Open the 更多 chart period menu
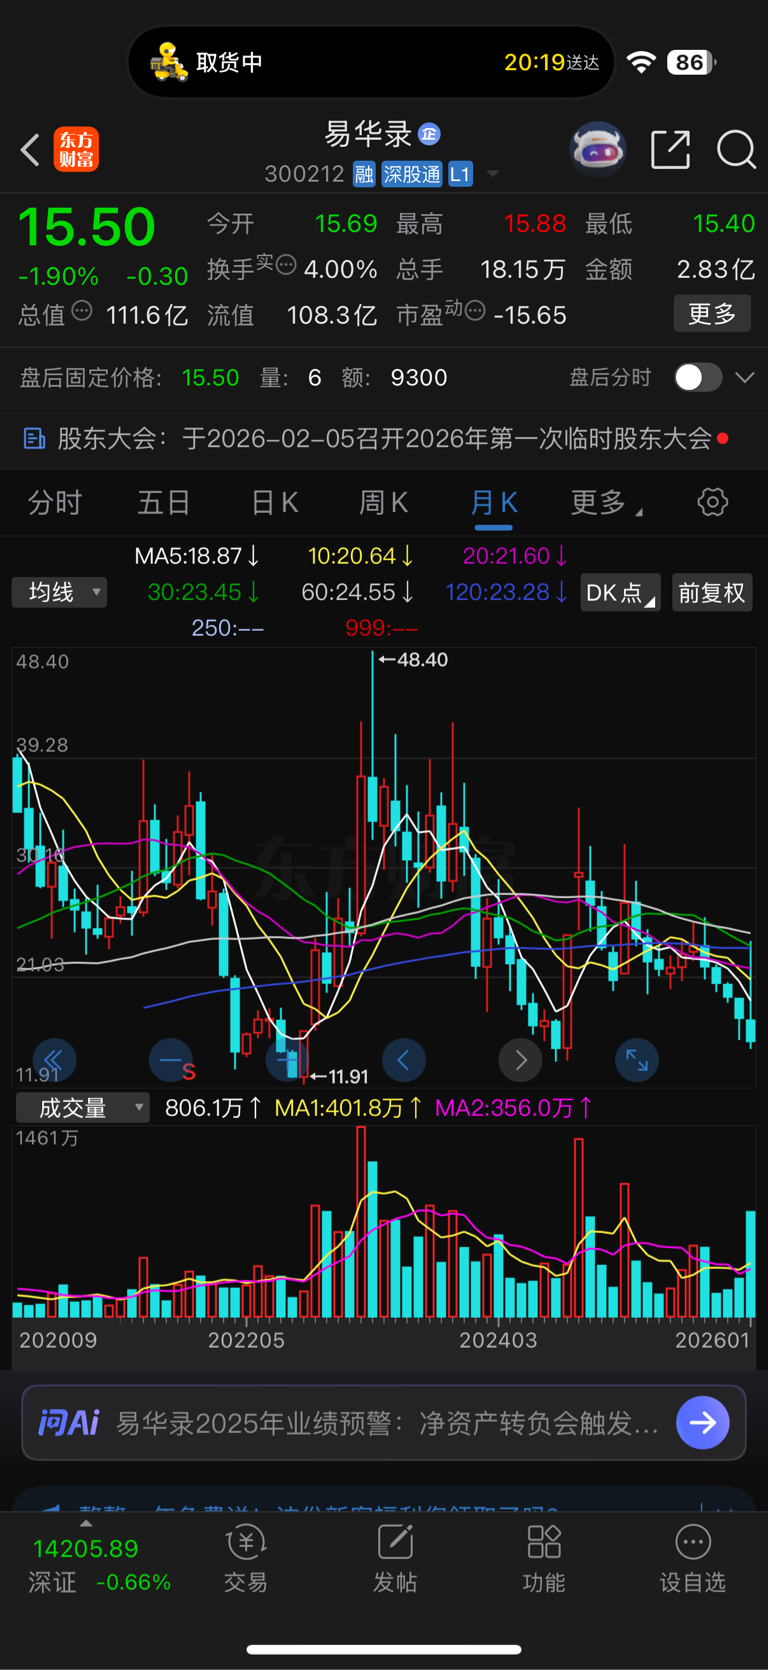The image size is (768, 1670). 606,502
